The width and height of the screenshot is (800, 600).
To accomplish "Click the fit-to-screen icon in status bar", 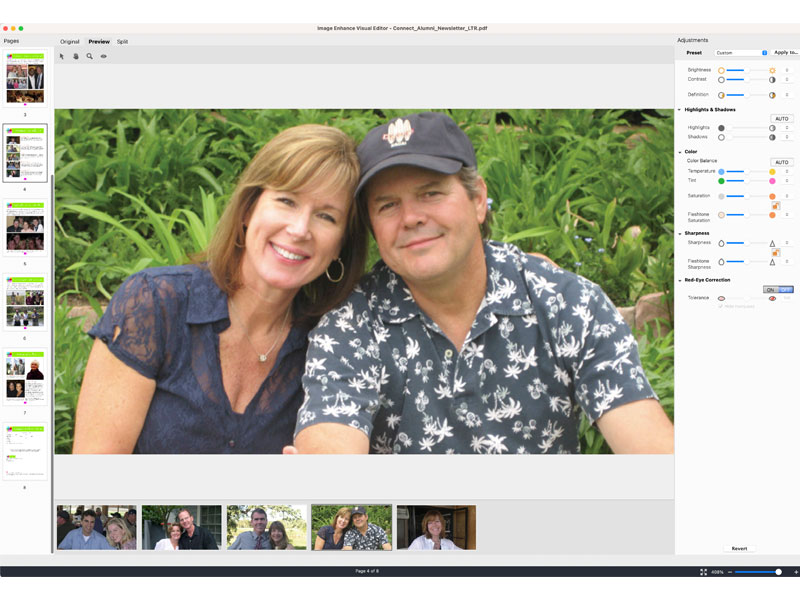I will [703, 572].
